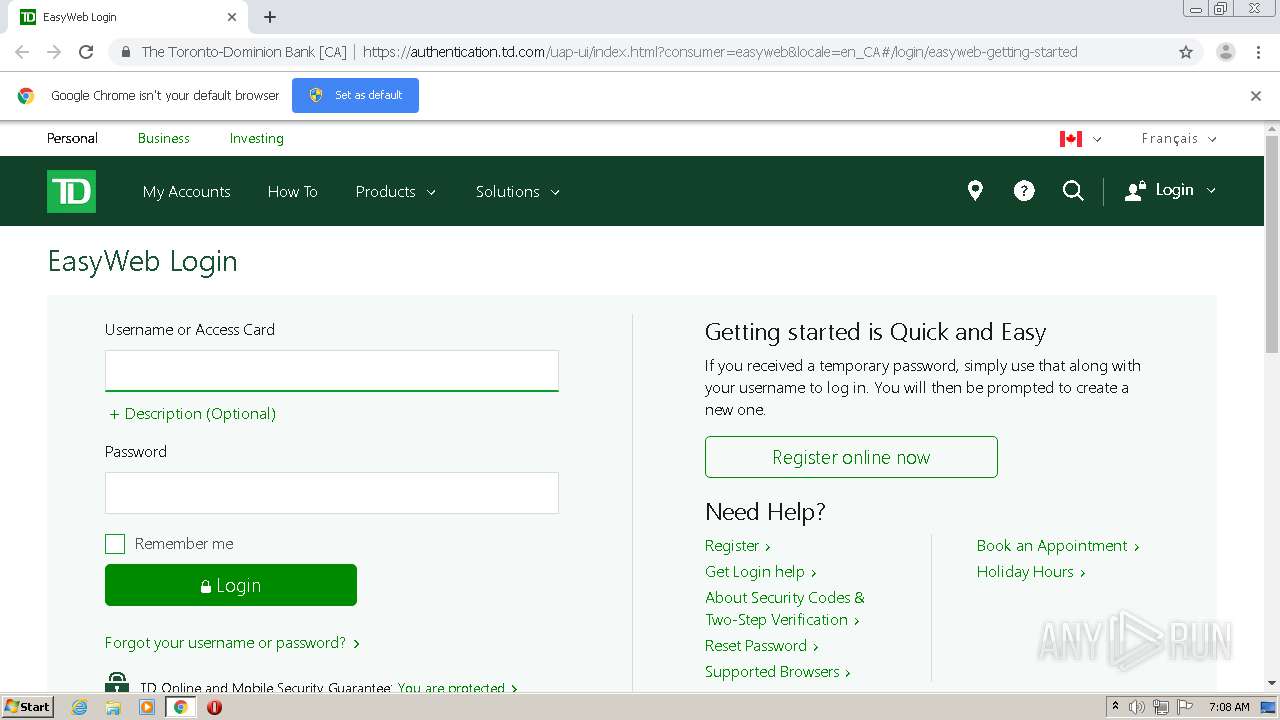The width and height of the screenshot is (1280, 720).
Task: Expand Description (Optional) field
Action: tap(192, 414)
